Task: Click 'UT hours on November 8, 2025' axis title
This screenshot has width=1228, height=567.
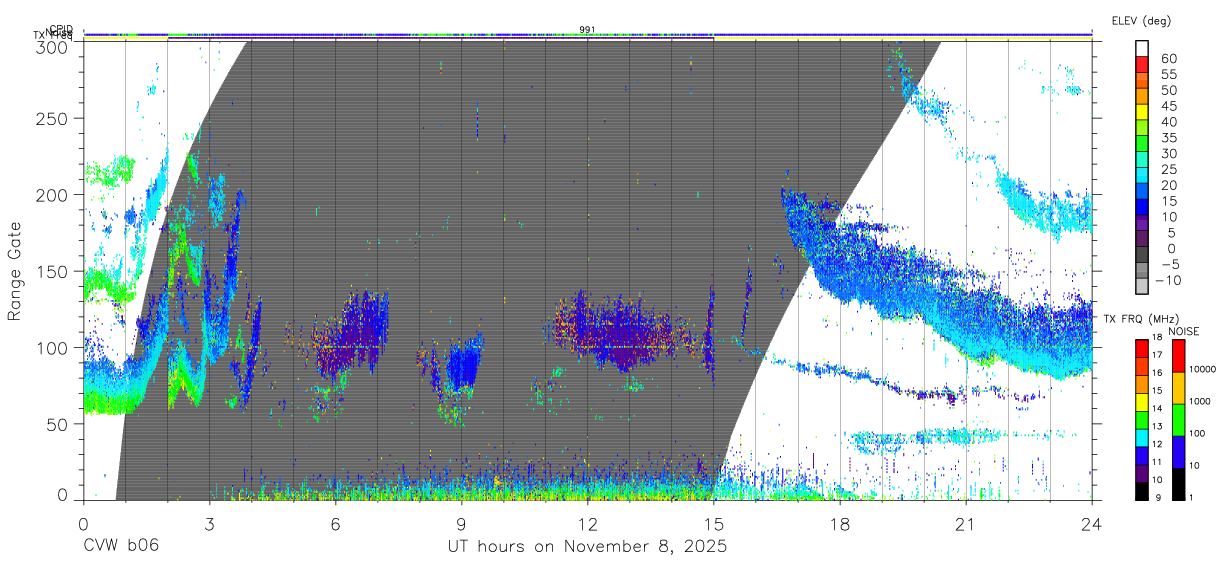Action: pyautogui.click(x=586, y=547)
